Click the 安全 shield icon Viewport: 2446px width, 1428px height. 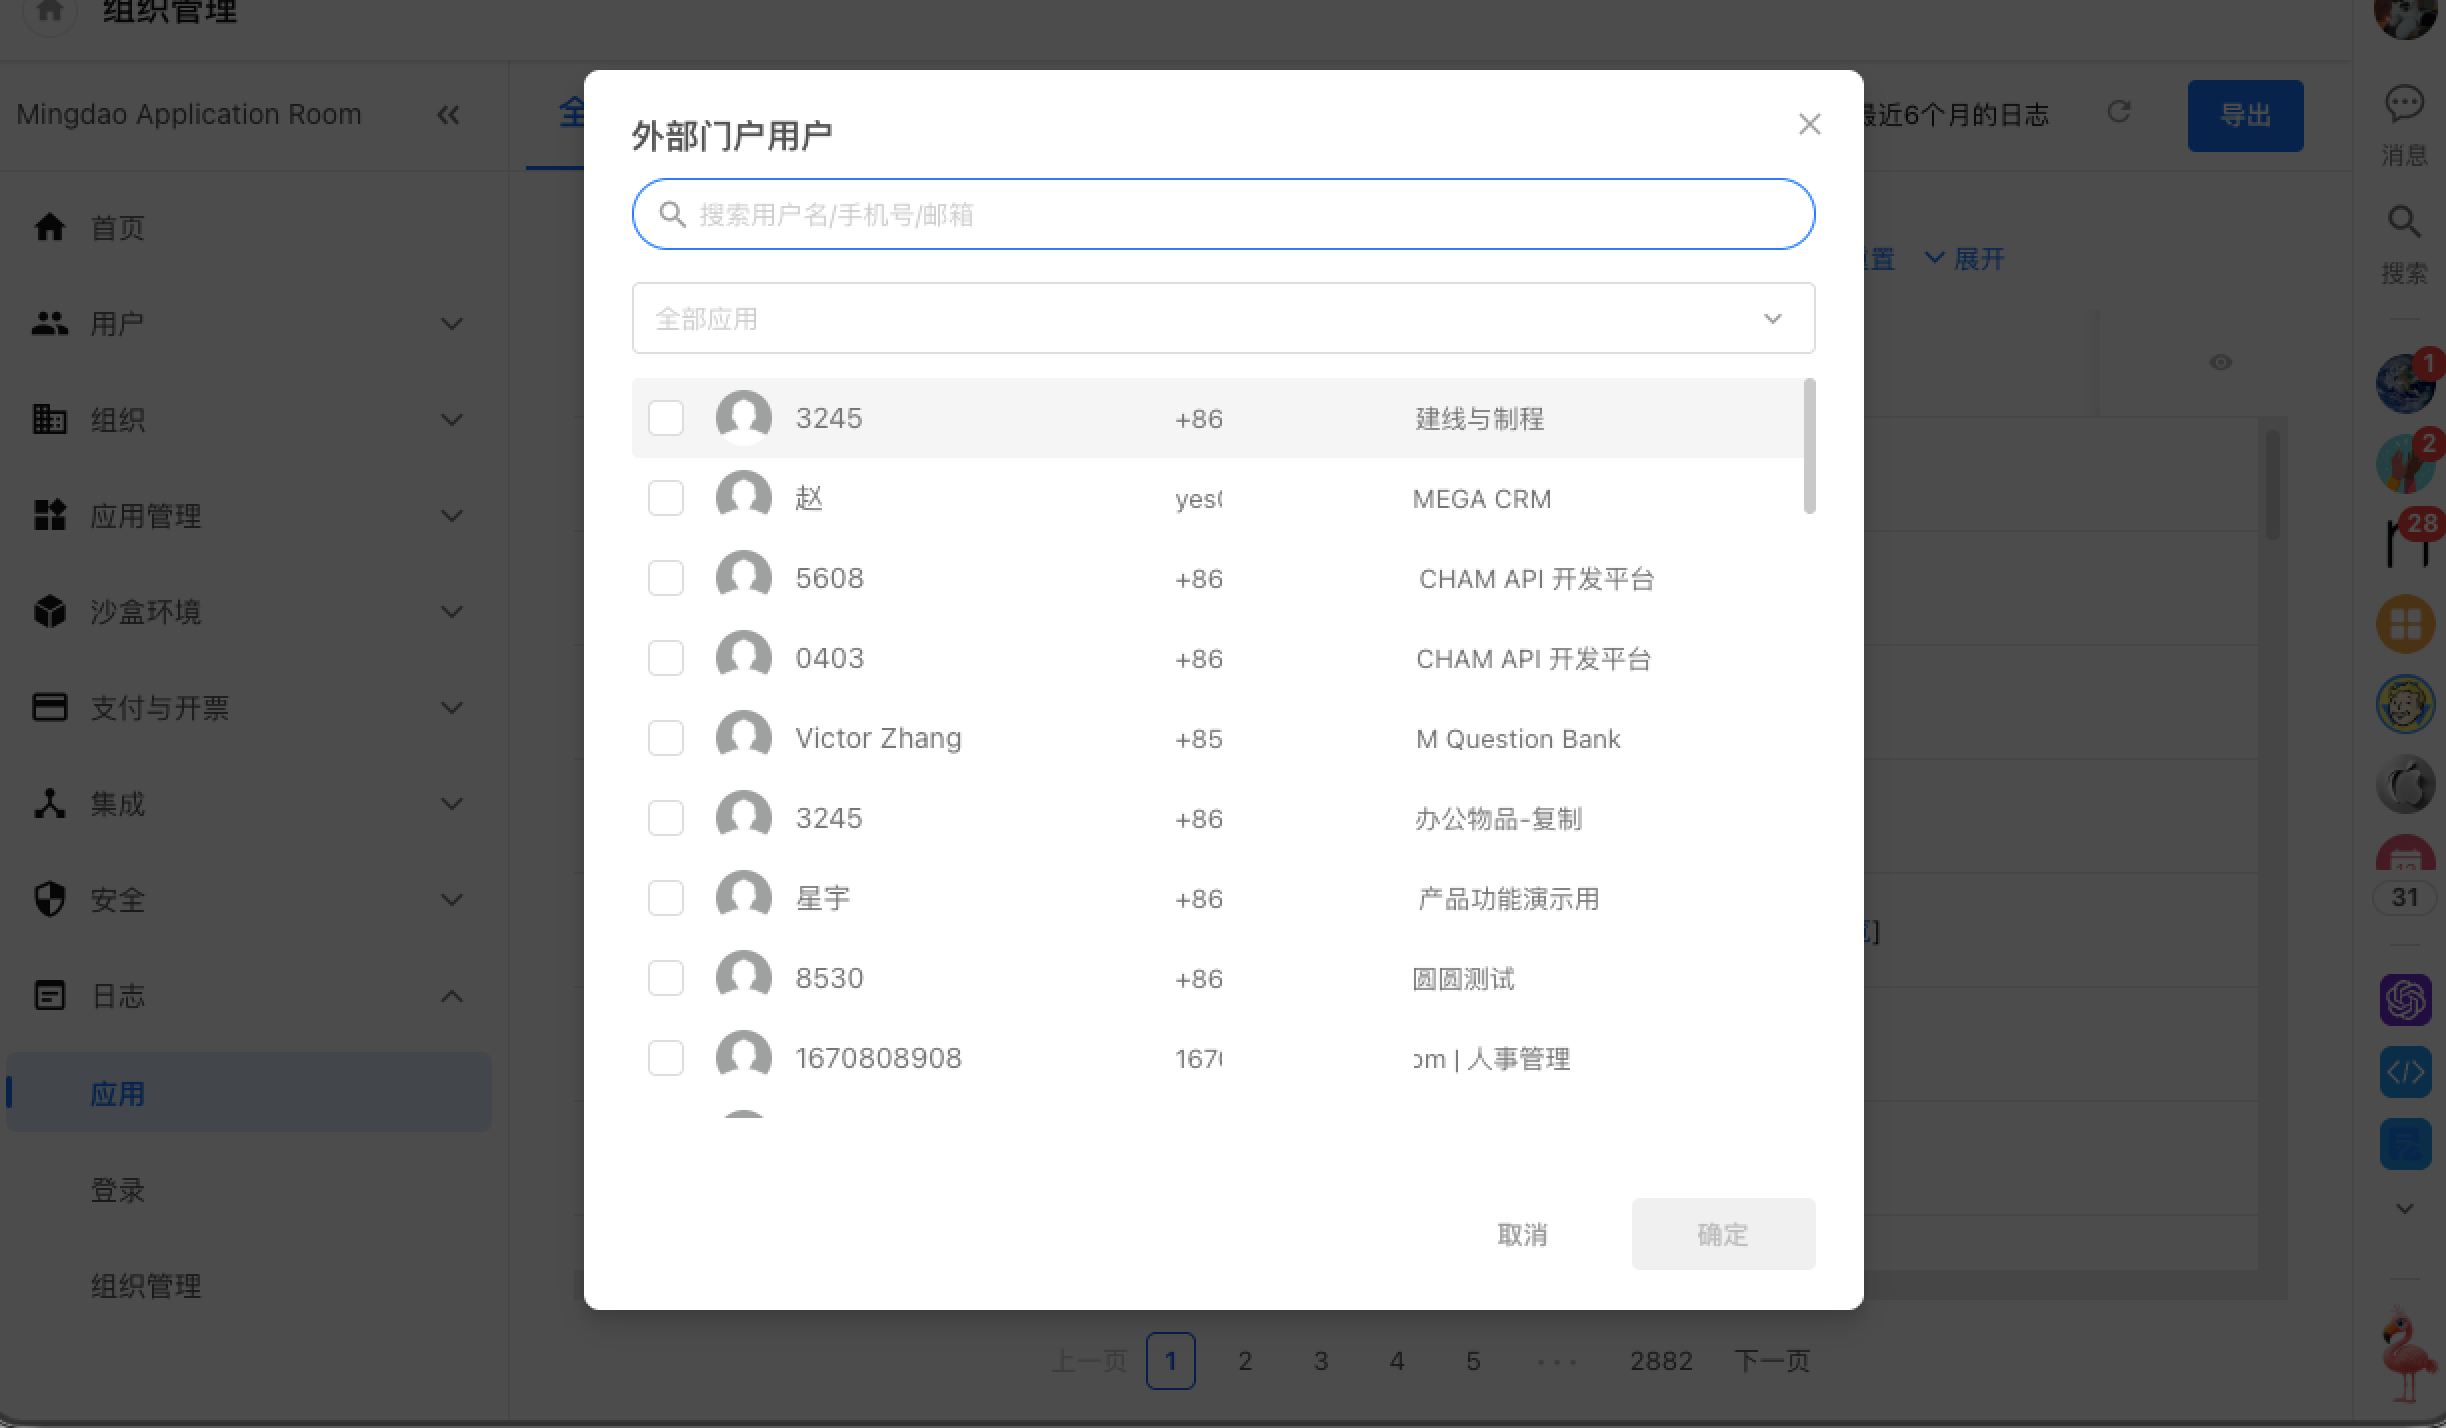click(x=50, y=899)
